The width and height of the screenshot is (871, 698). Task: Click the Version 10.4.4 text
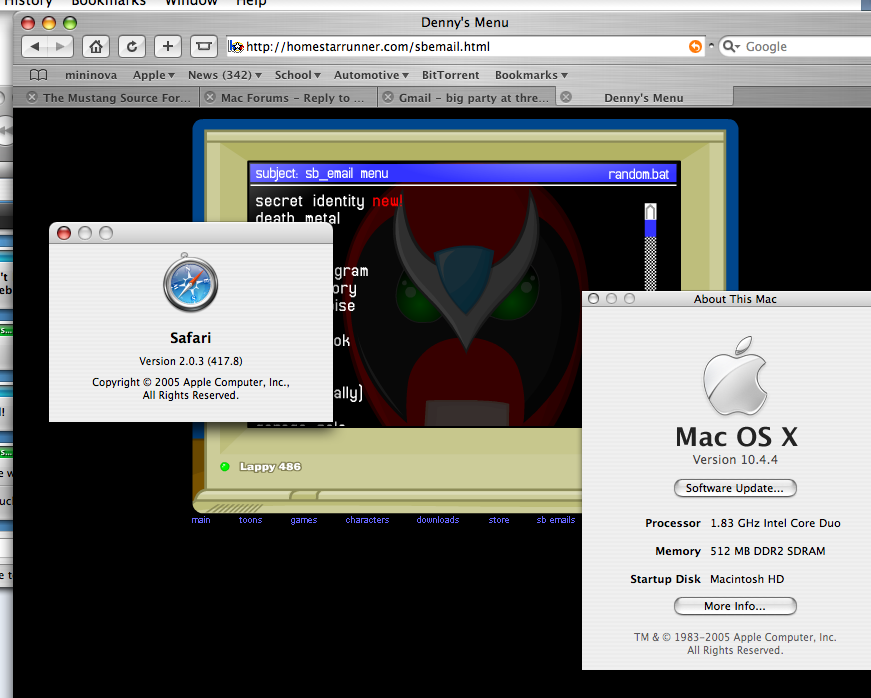[735, 460]
